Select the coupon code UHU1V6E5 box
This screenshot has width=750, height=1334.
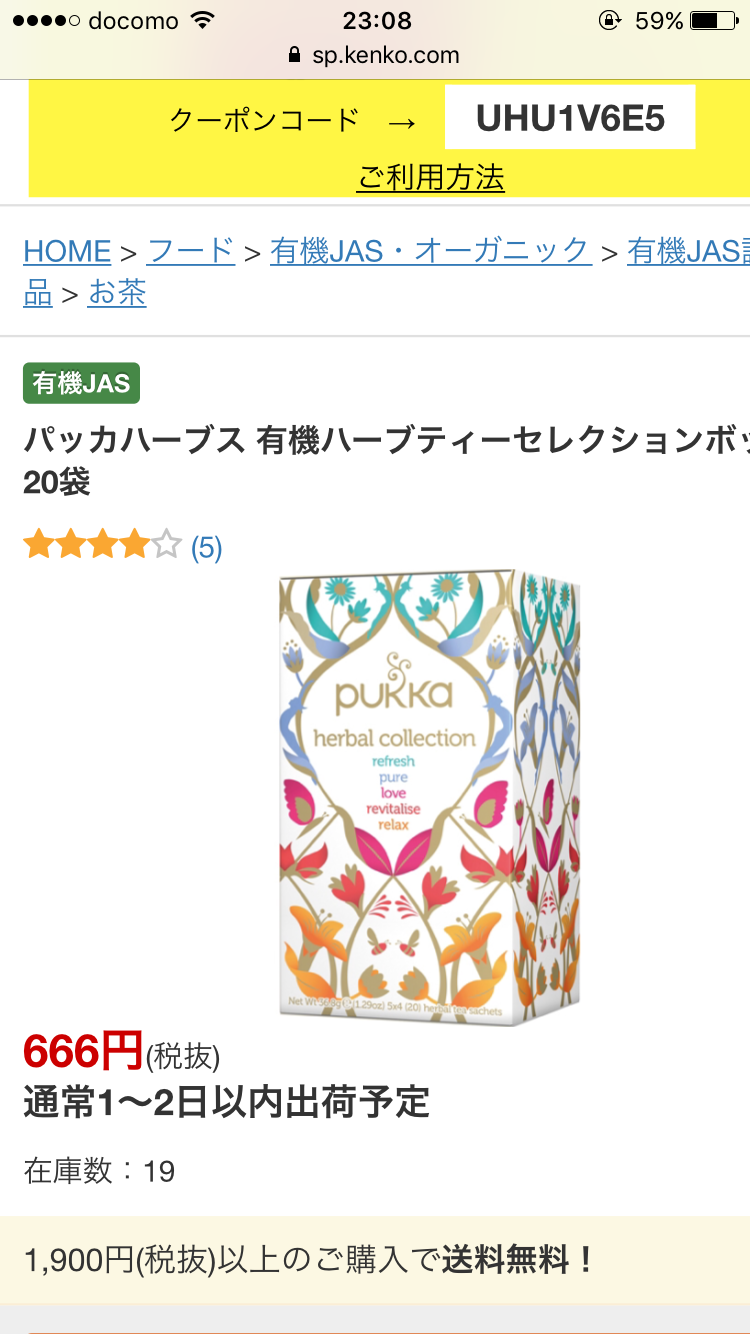click(570, 118)
